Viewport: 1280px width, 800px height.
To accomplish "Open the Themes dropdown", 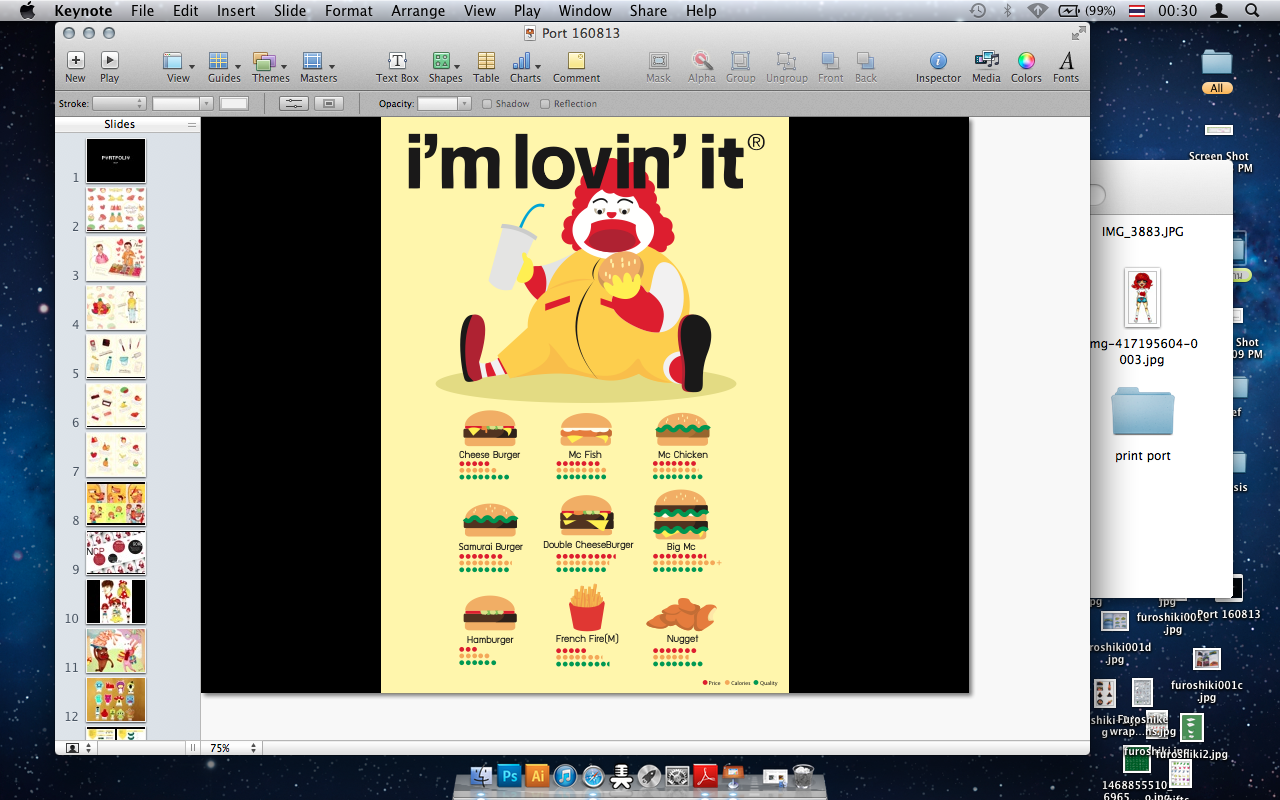I will 270,67.
